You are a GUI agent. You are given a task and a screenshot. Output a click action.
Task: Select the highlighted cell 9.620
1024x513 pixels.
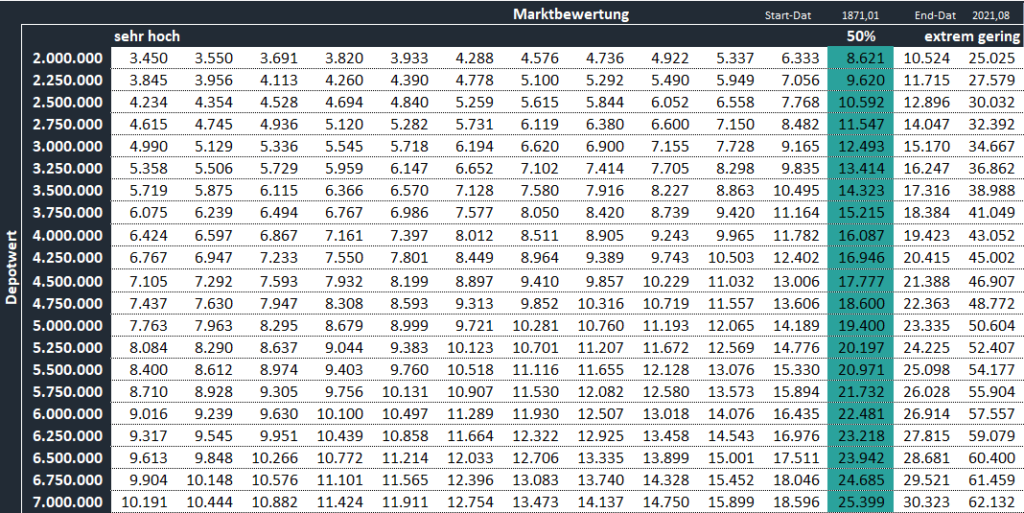(865, 80)
